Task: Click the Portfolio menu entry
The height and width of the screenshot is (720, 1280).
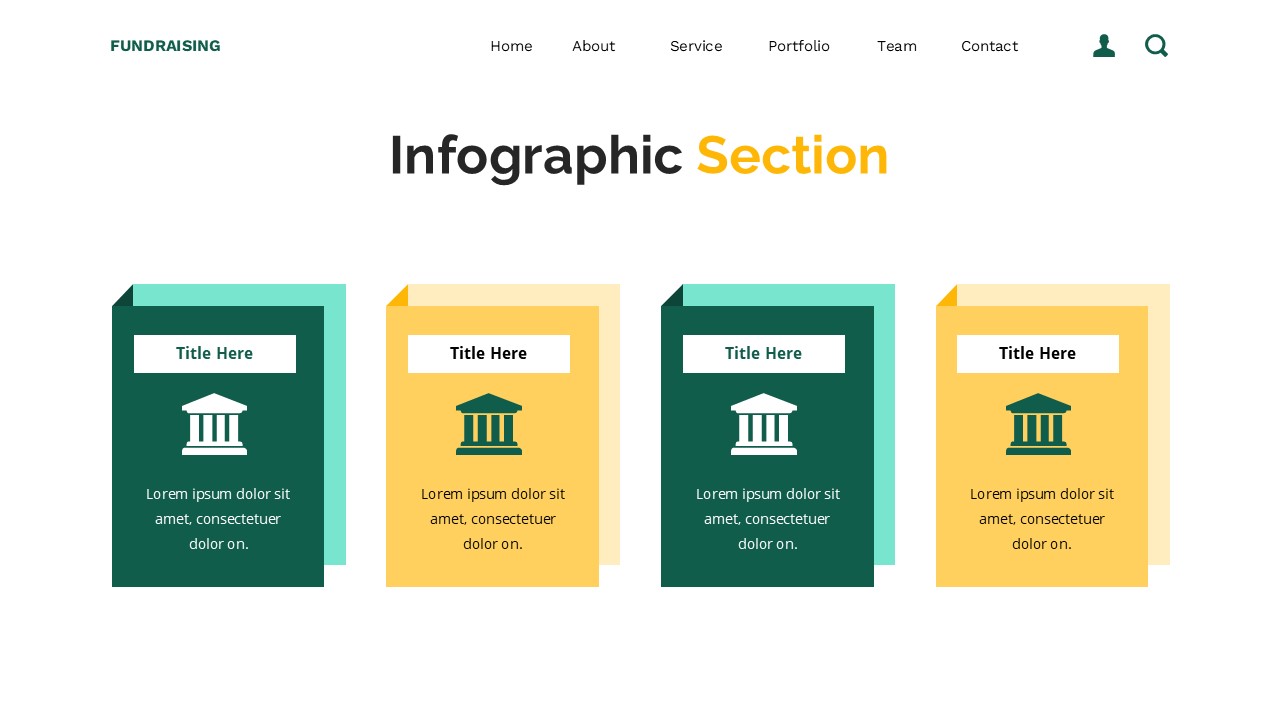Action: [799, 46]
